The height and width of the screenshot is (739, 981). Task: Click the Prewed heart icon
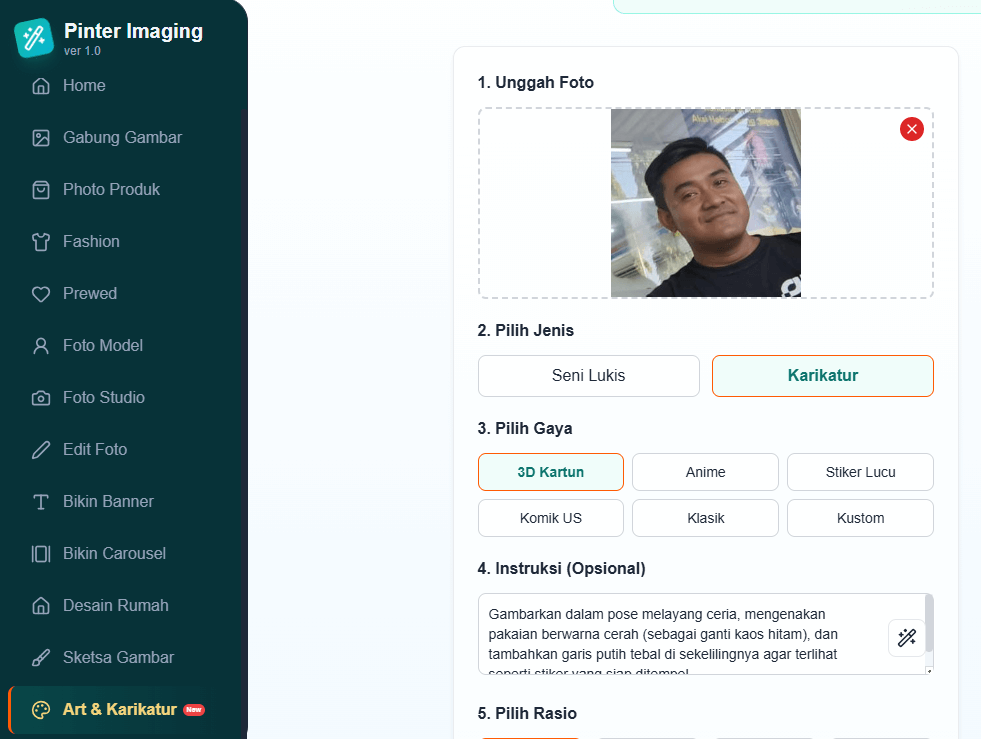click(41, 294)
